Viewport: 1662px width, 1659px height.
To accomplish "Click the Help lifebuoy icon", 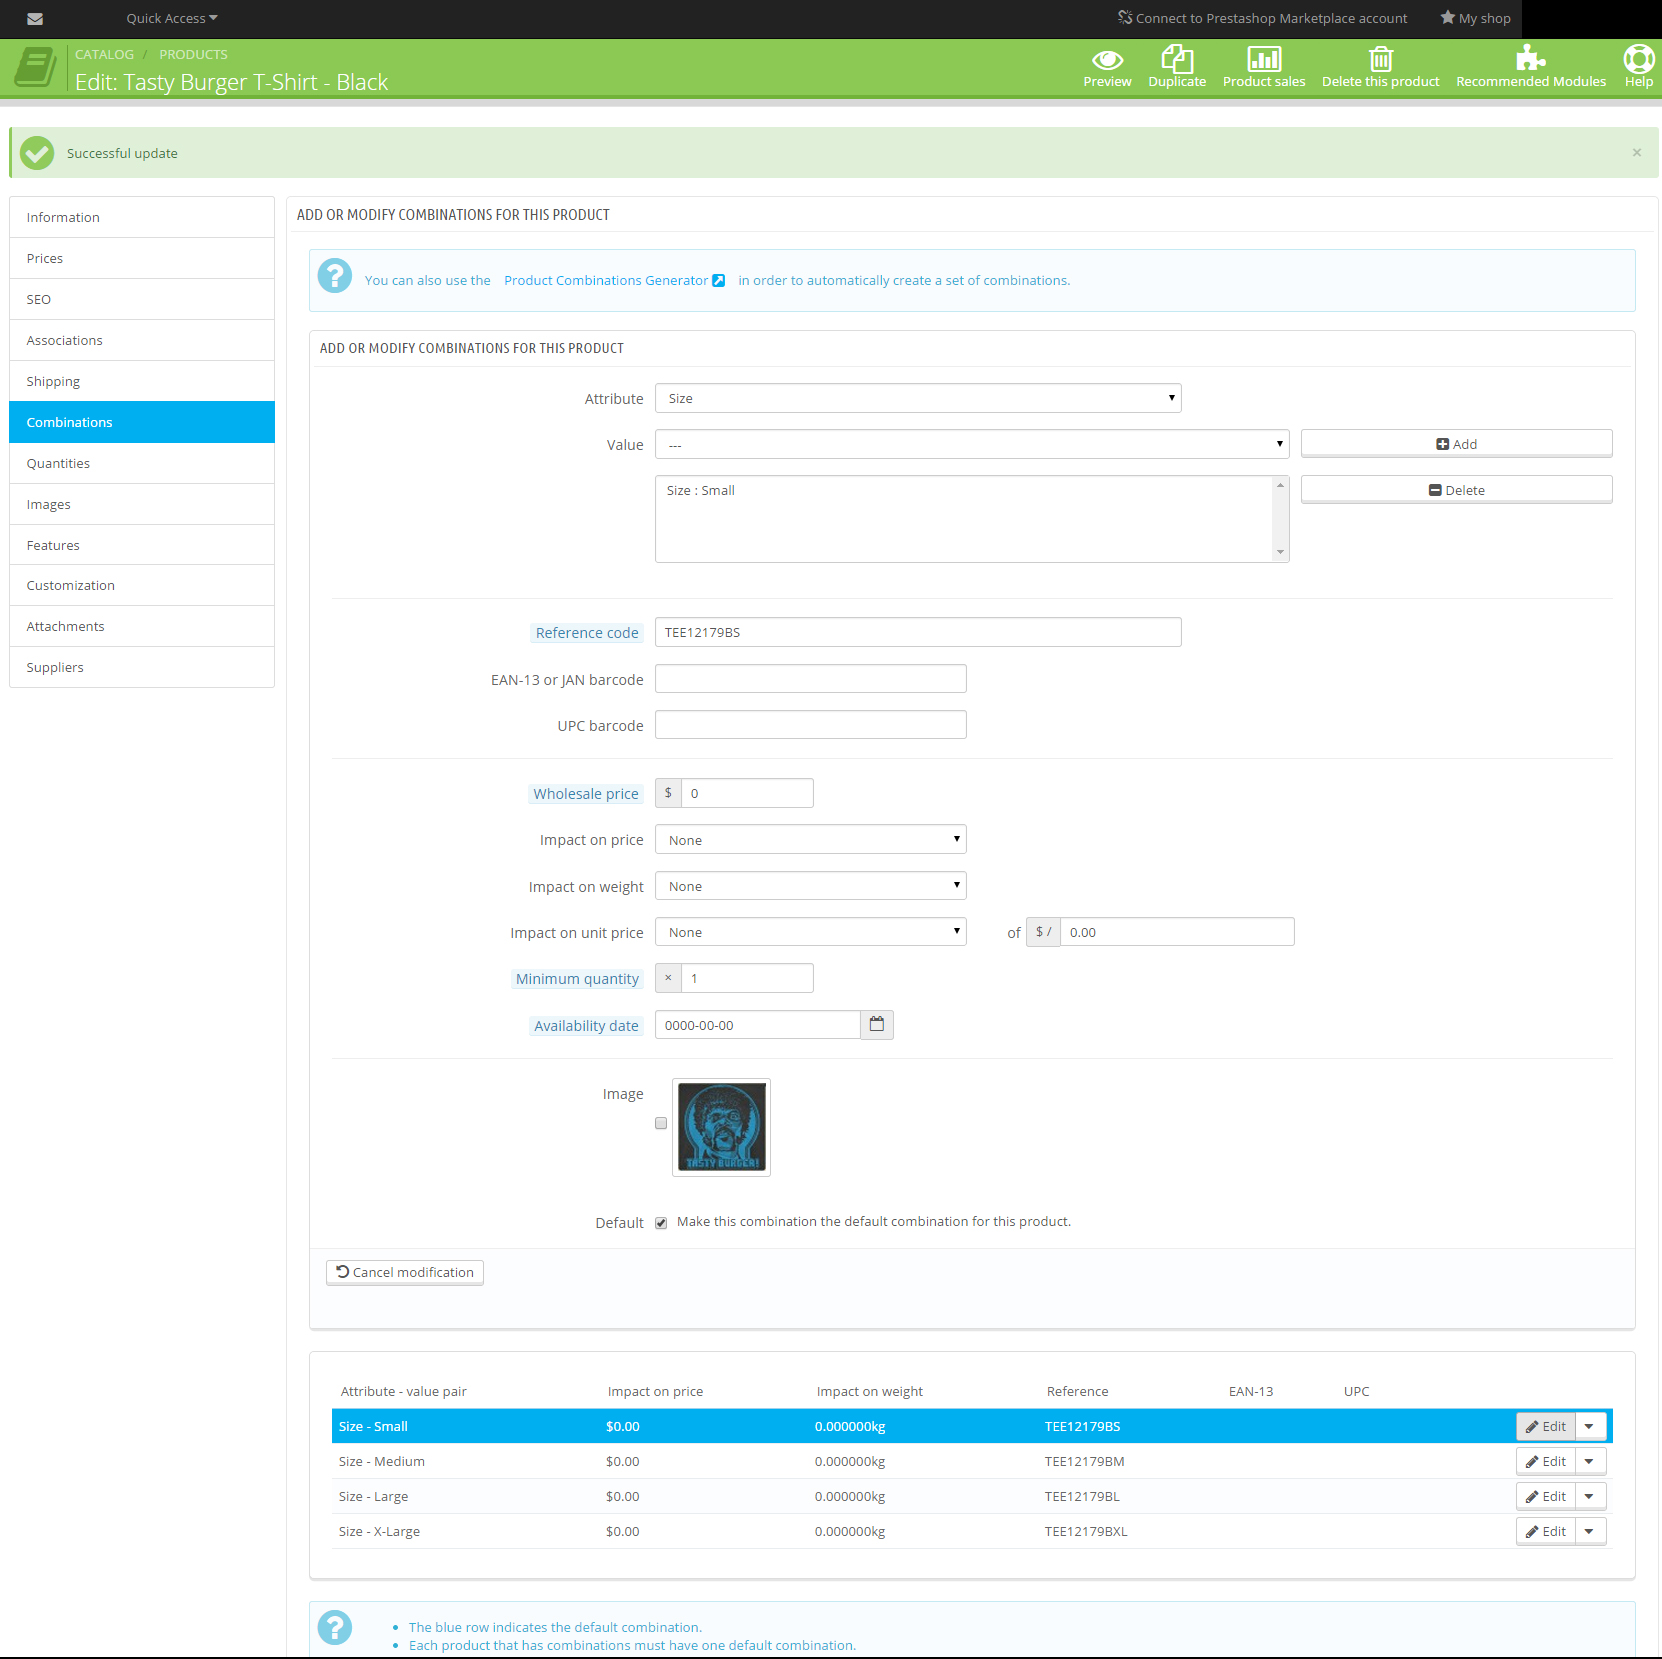I will [1638, 59].
